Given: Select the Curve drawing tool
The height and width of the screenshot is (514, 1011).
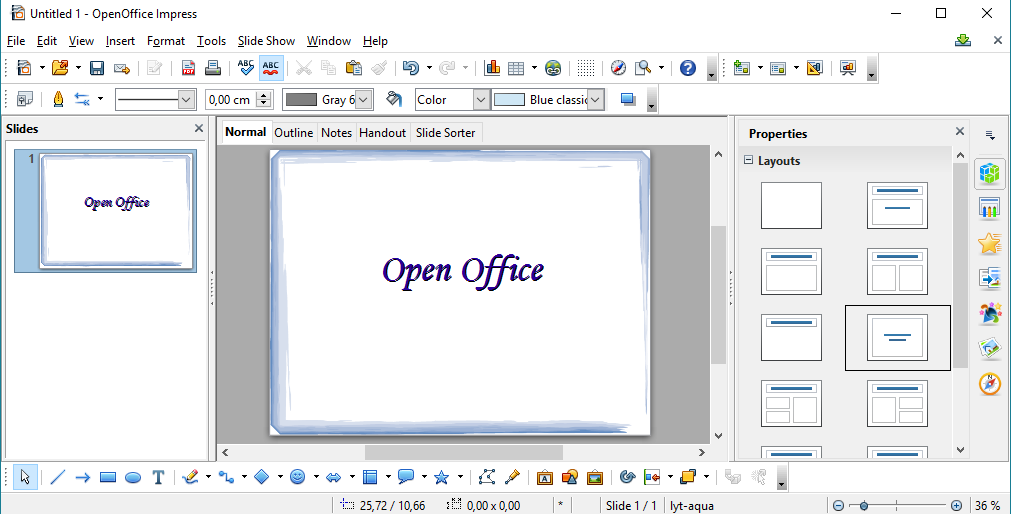Looking at the screenshot, I should (190, 477).
